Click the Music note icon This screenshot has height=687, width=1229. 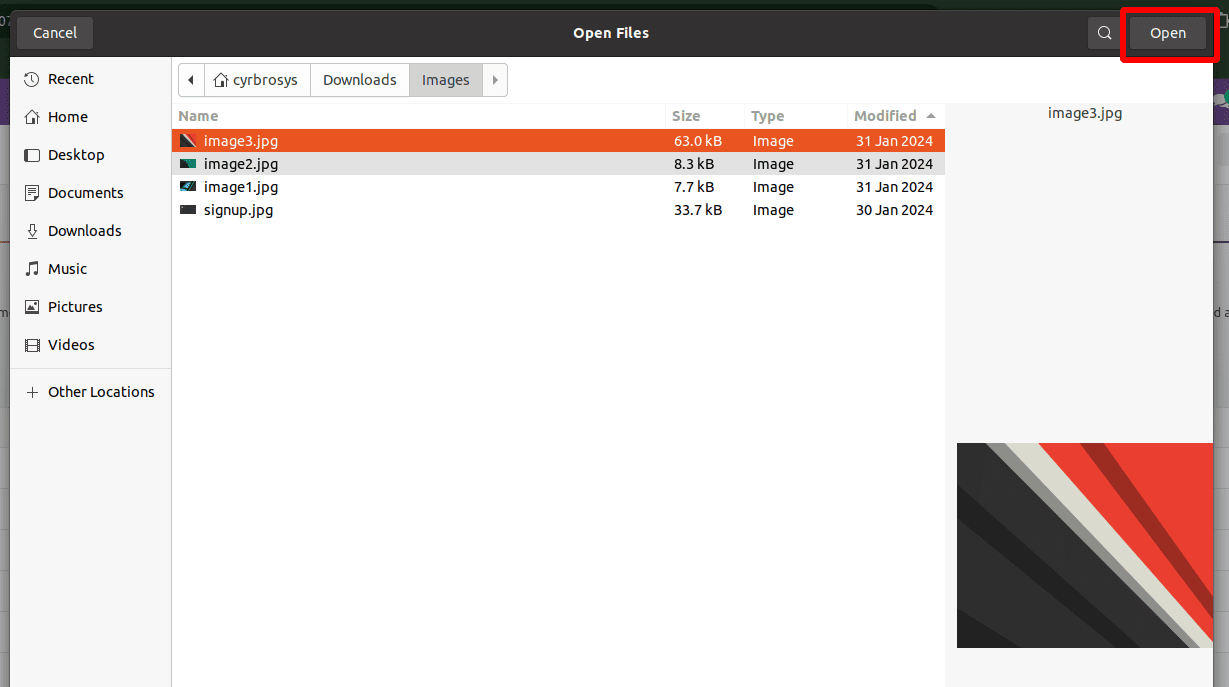(x=32, y=269)
